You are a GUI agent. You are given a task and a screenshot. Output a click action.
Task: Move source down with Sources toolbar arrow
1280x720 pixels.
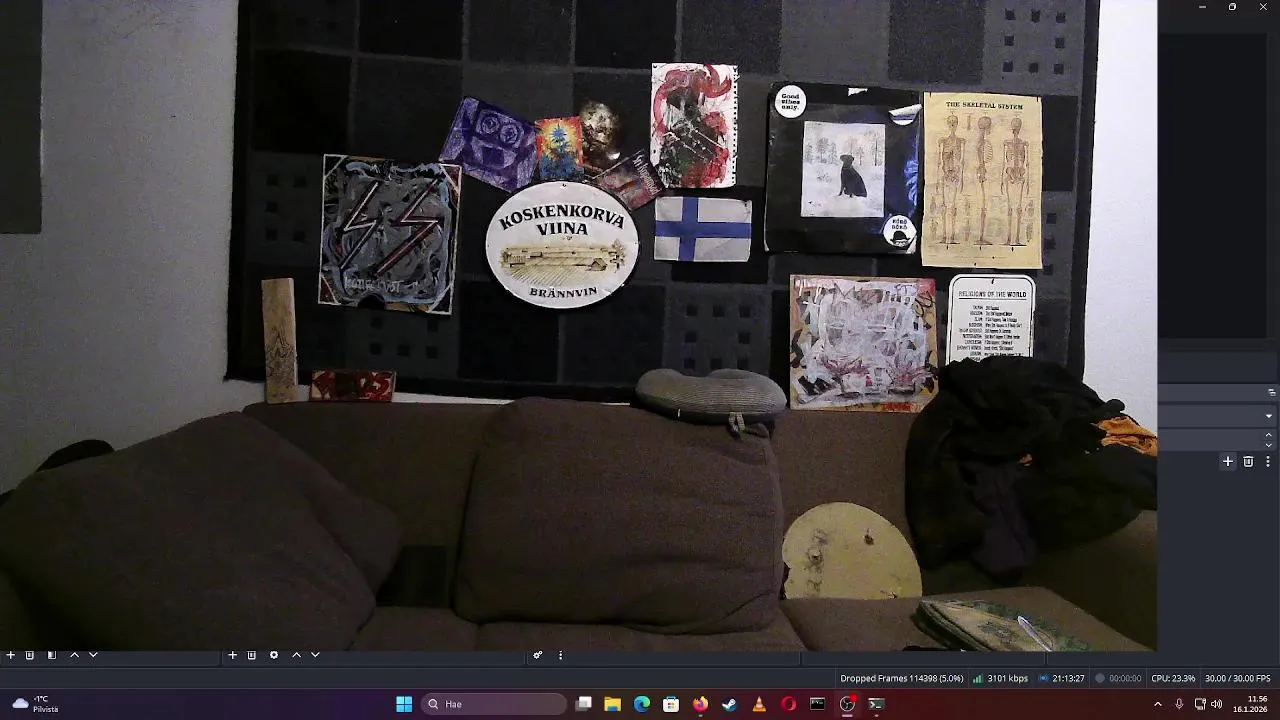[315, 655]
